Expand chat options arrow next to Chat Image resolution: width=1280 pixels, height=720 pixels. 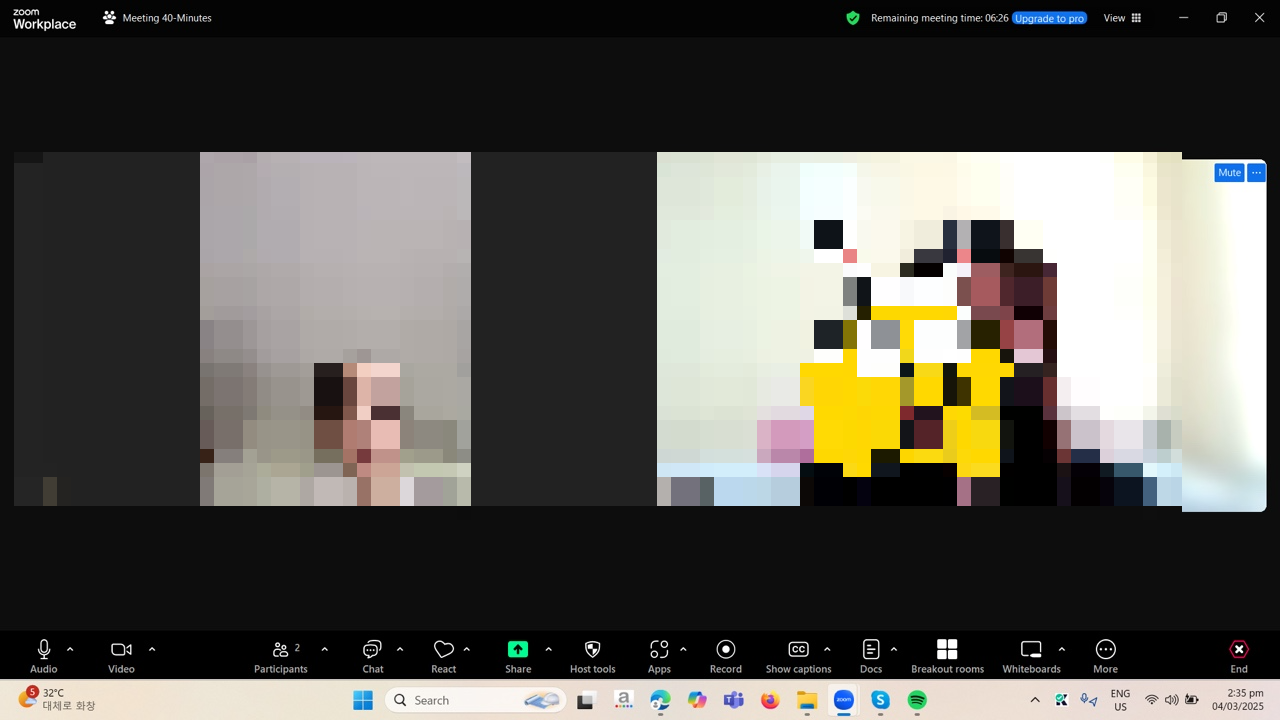point(400,650)
